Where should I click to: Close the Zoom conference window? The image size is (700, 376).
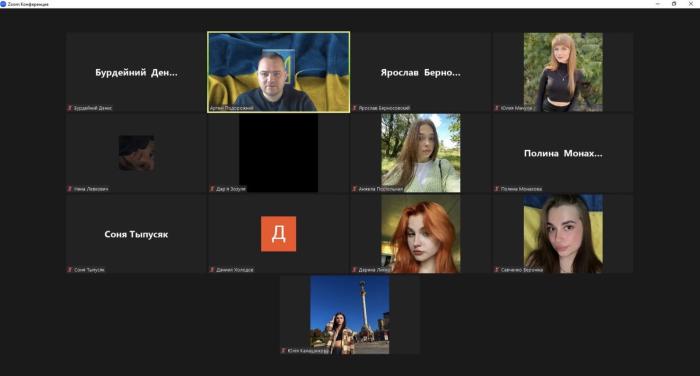click(x=691, y=4)
